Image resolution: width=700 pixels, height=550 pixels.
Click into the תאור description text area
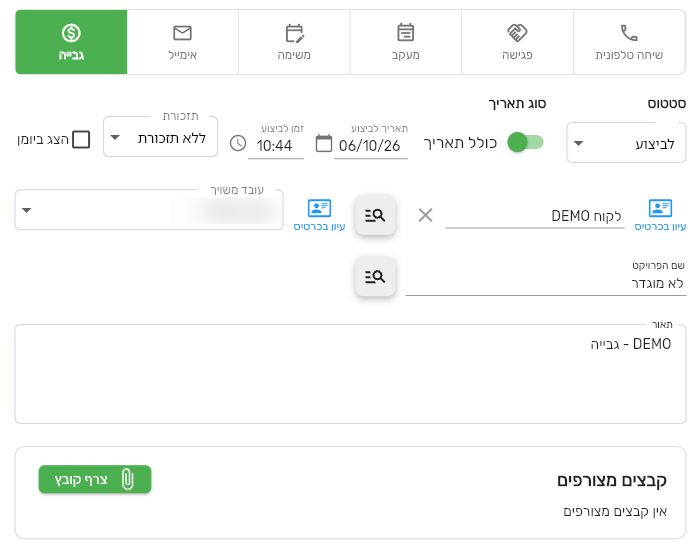(x=350, y=374)
